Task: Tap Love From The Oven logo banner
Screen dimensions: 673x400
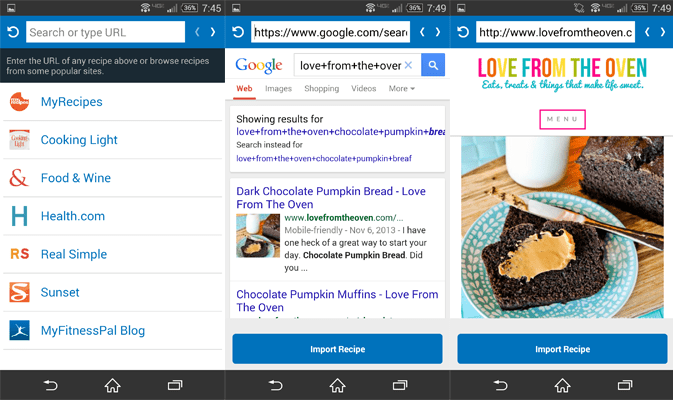Action: click(562, 74)
